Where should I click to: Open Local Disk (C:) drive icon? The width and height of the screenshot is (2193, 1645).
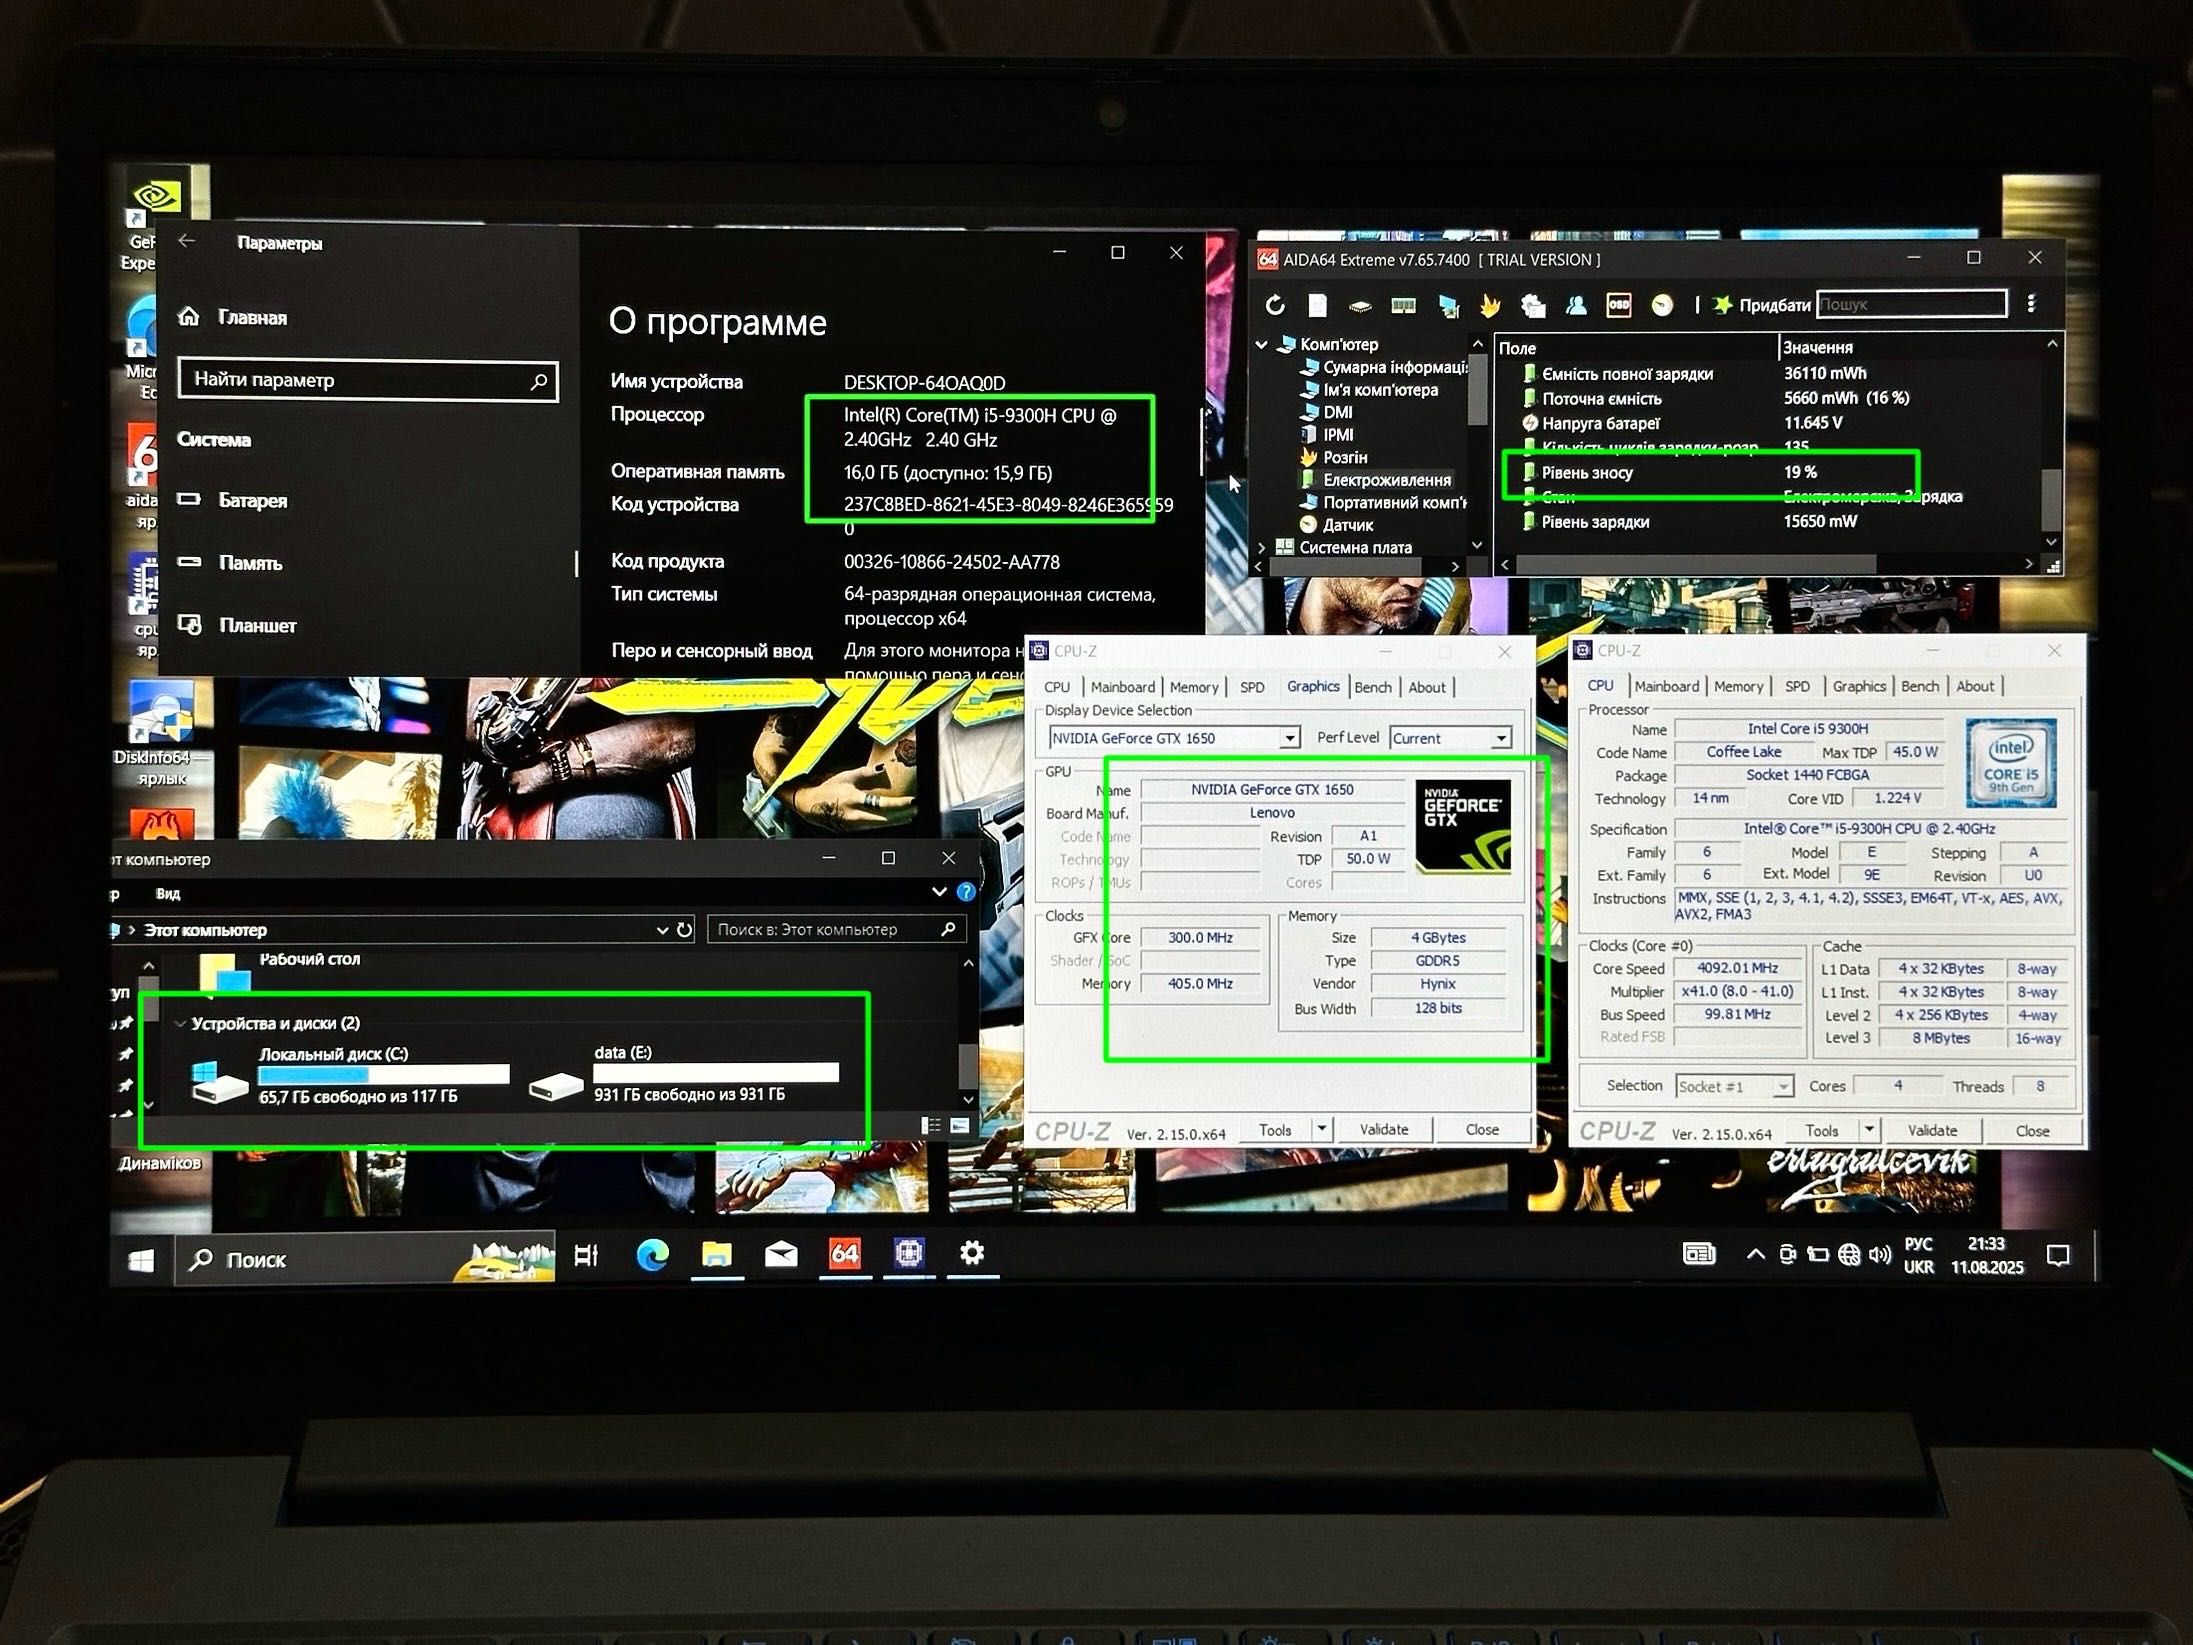(x=219, y=1082)
